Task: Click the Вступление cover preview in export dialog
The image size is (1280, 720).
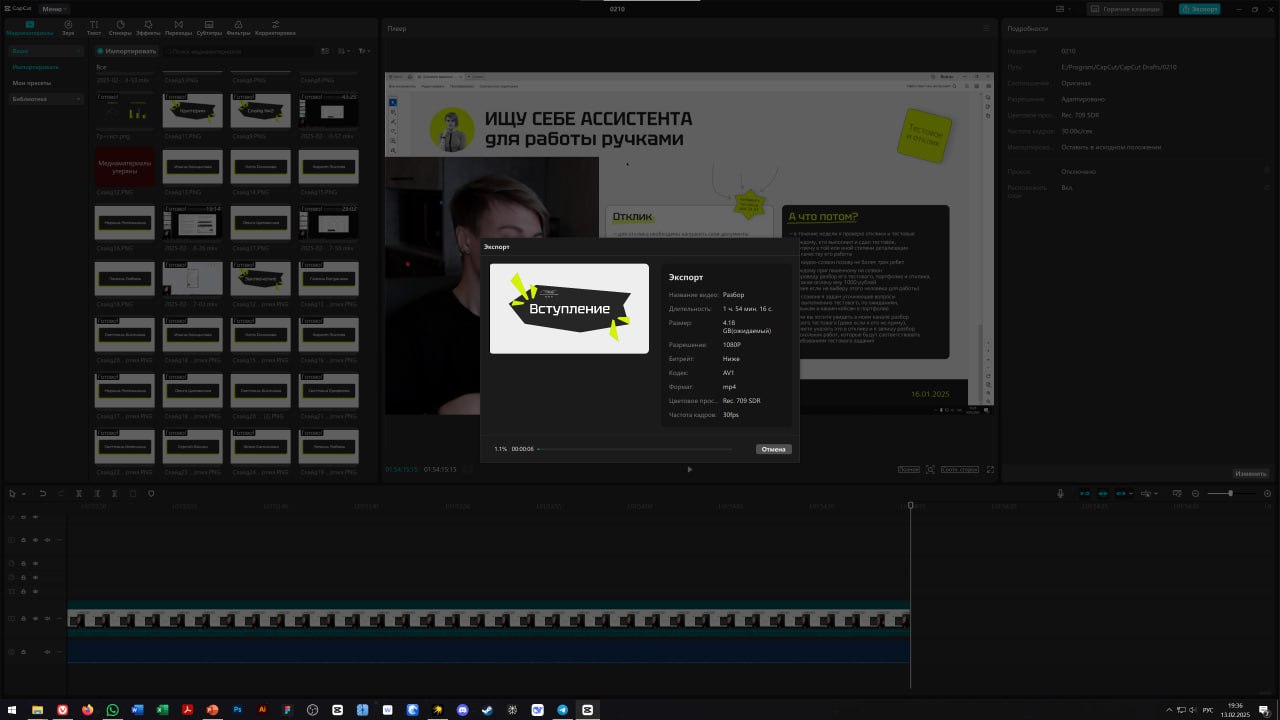Action: (569, 308)
